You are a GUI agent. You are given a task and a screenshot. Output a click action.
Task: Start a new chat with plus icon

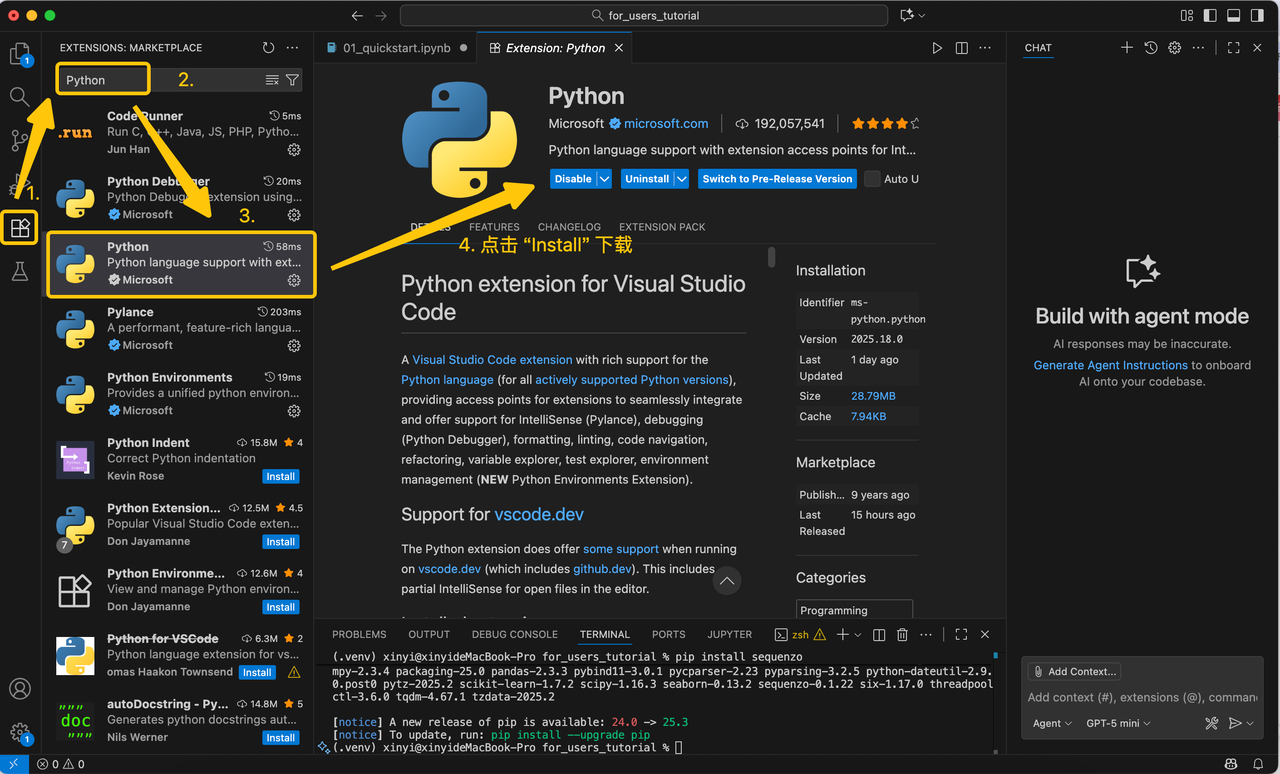(1127, 48)
